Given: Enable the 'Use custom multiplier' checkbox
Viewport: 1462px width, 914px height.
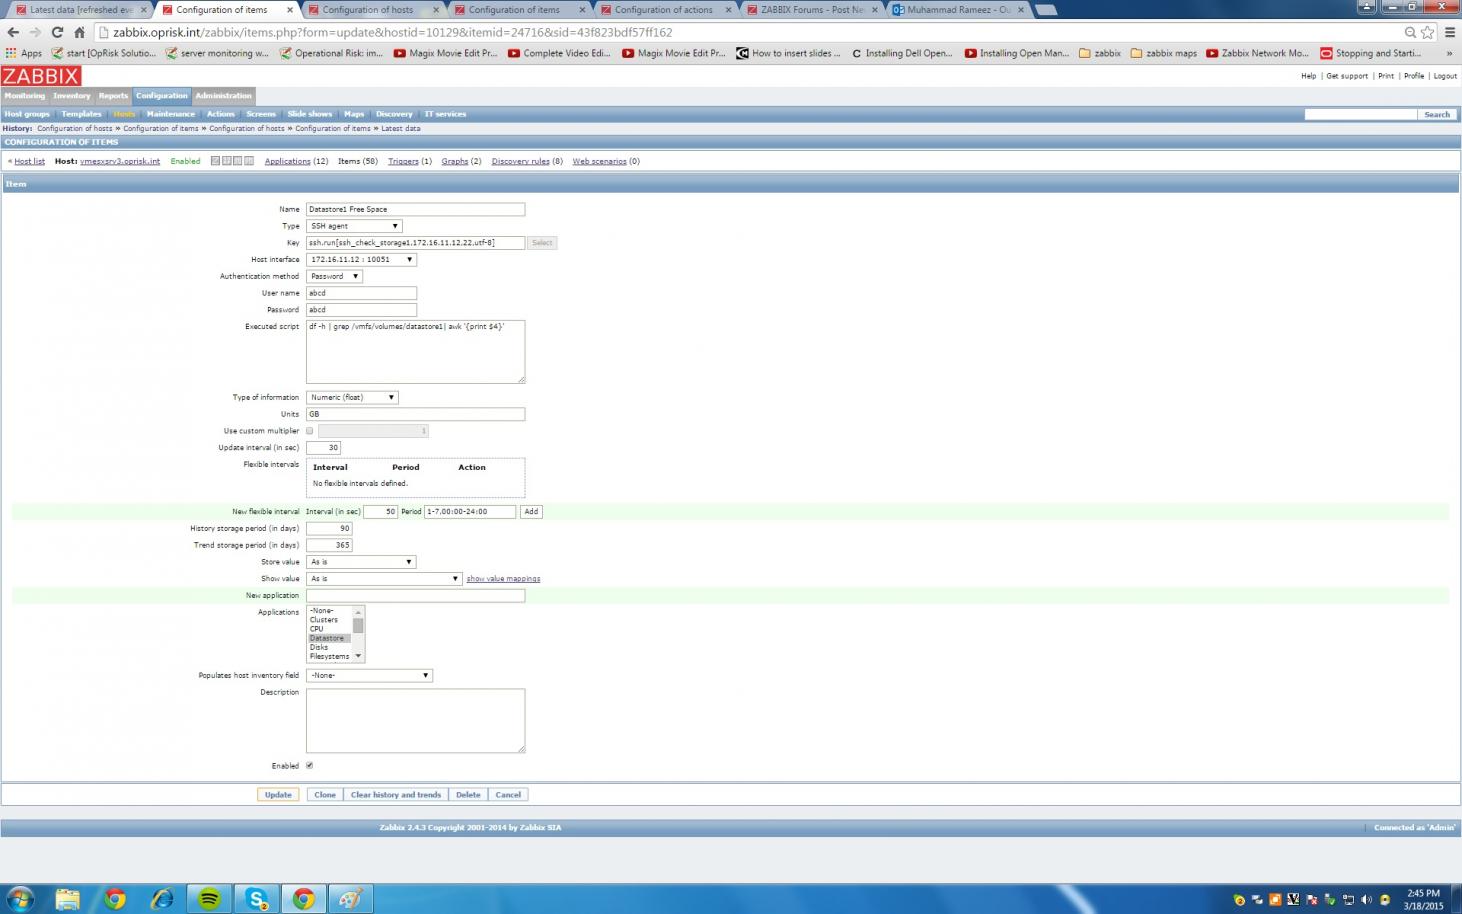Looking at the screenshot, I should (x=310, y=431).
